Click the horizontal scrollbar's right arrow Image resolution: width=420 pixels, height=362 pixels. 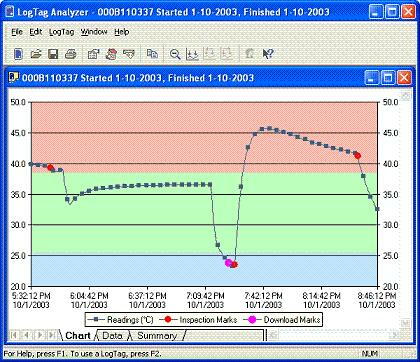(x=396, y=335)
